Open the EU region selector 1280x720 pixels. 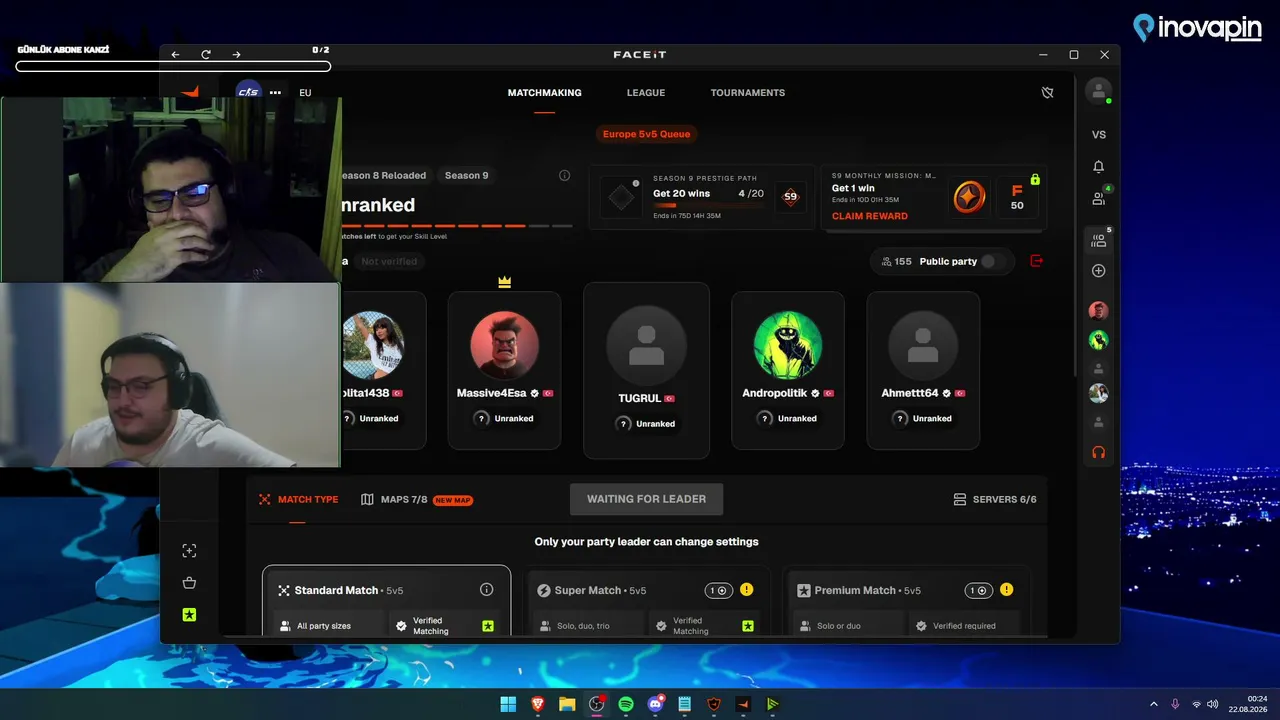[305, 93]
